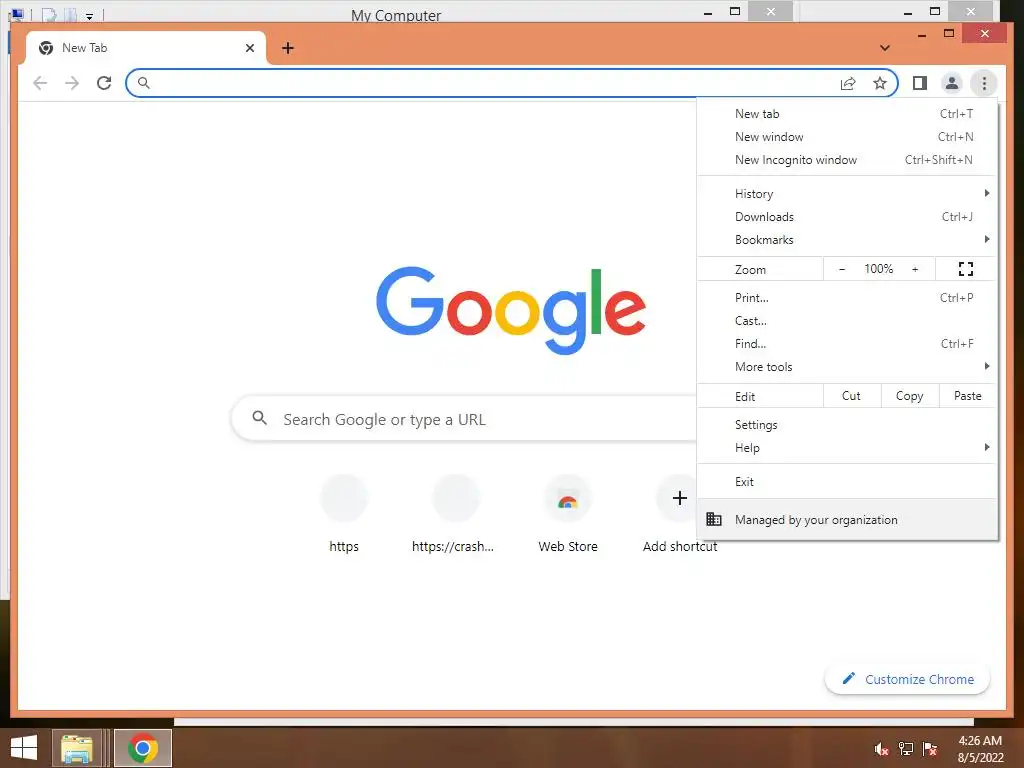This screenshot has width=1024, height=768.
Task: Click the 100% zoom value
Action: pos(878,269)
